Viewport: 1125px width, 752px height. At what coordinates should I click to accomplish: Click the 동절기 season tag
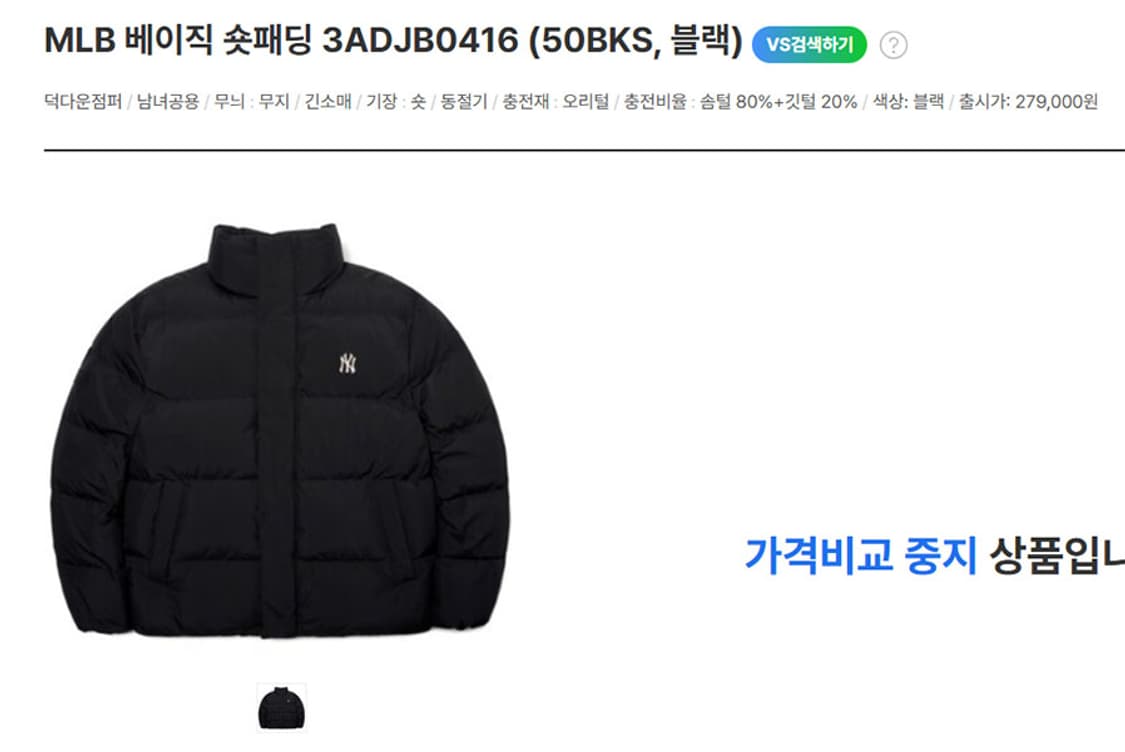point(463,102)
